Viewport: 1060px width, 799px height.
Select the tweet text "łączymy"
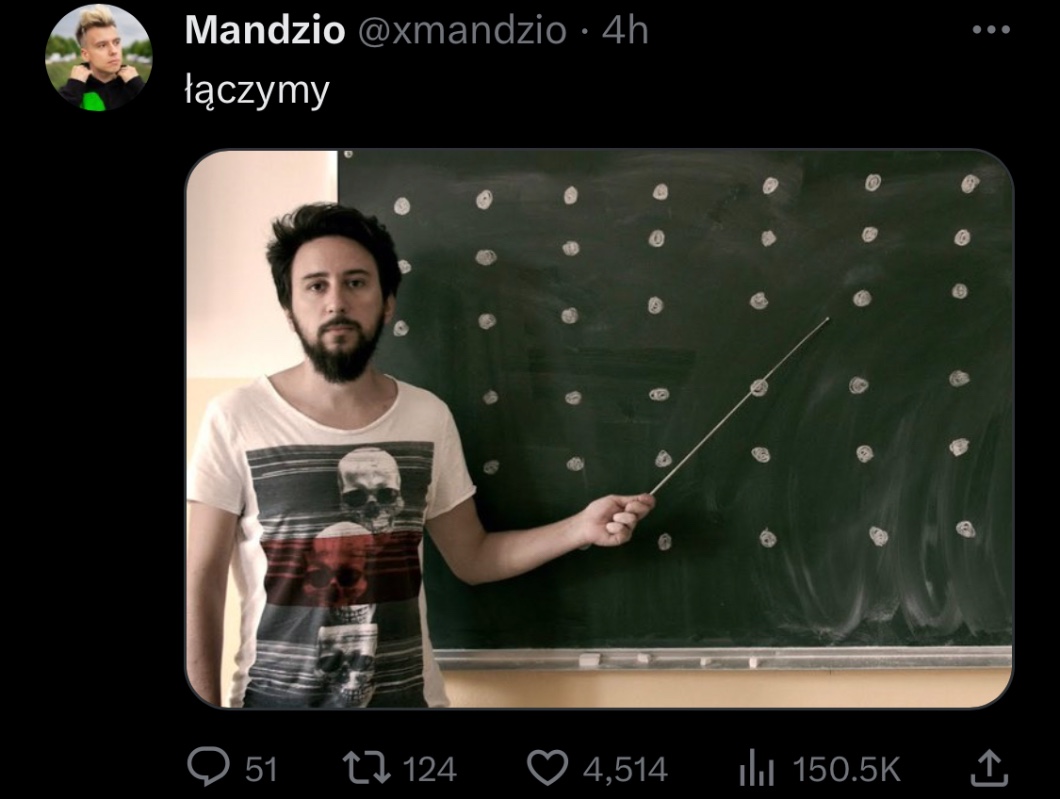point(257,90)
